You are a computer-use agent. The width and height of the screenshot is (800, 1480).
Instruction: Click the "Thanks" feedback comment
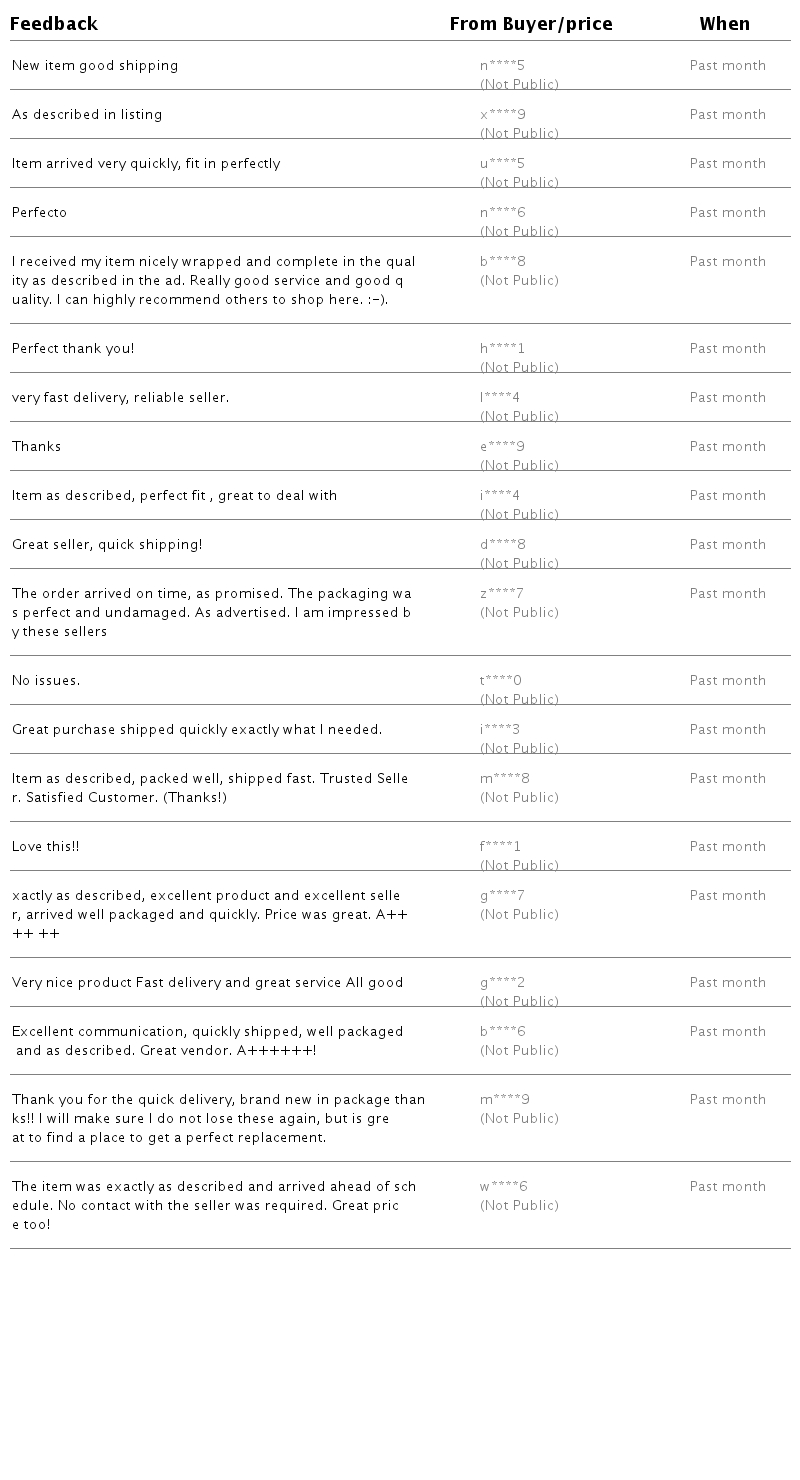click(x=36, y=447)
